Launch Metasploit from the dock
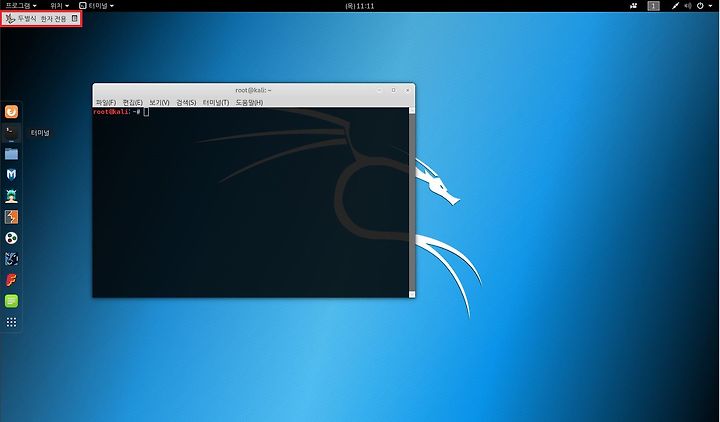The width and height of the screenshot is (720, 422). (11, 174)
